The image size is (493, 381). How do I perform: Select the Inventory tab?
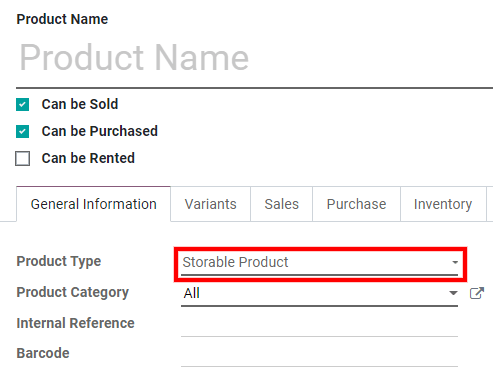(x=443, y=204)
